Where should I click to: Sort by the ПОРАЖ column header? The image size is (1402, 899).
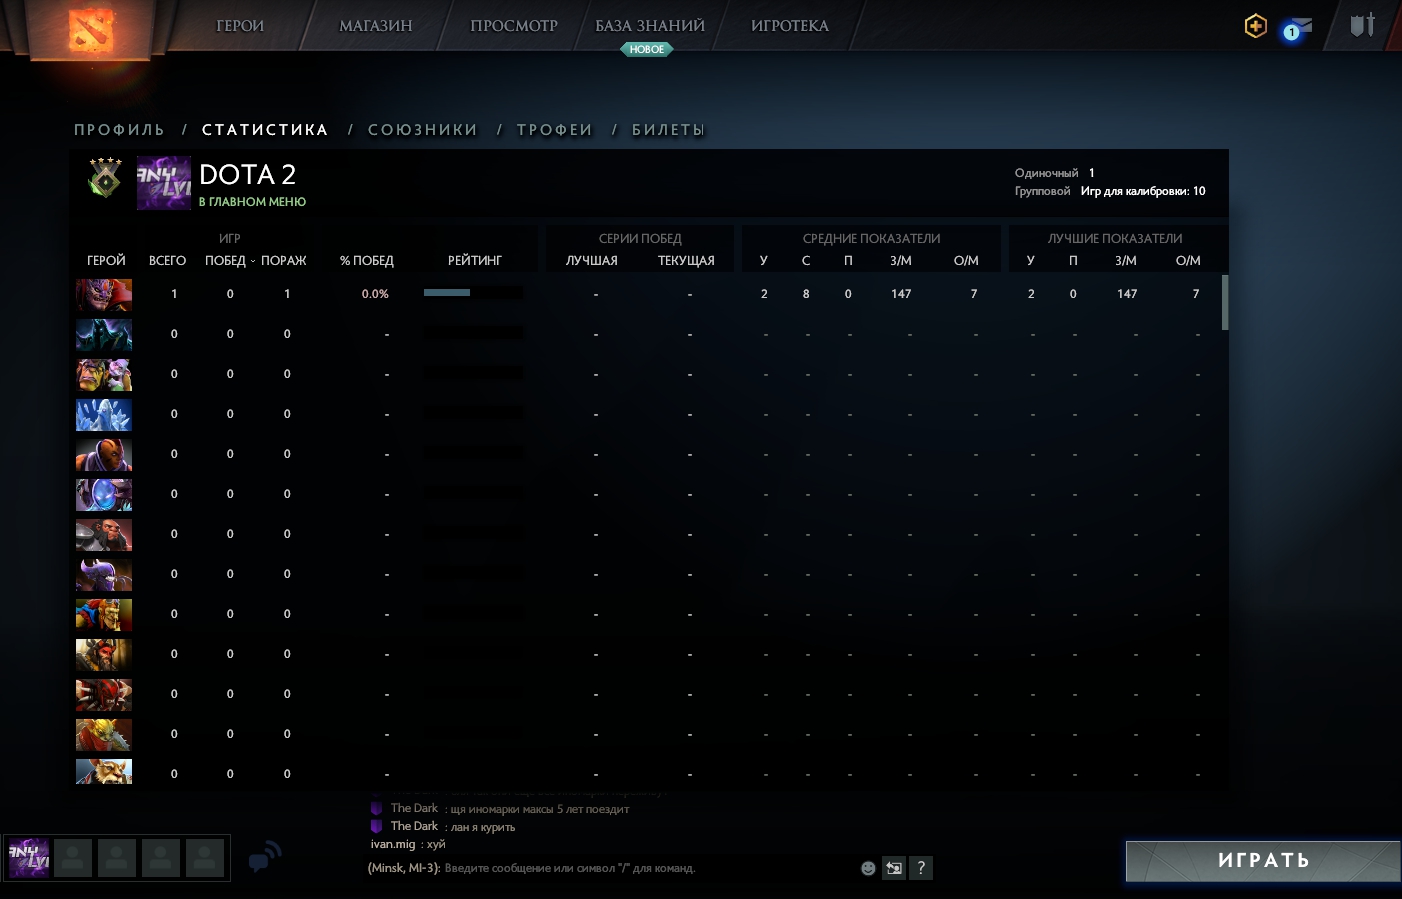pos(284,261)
